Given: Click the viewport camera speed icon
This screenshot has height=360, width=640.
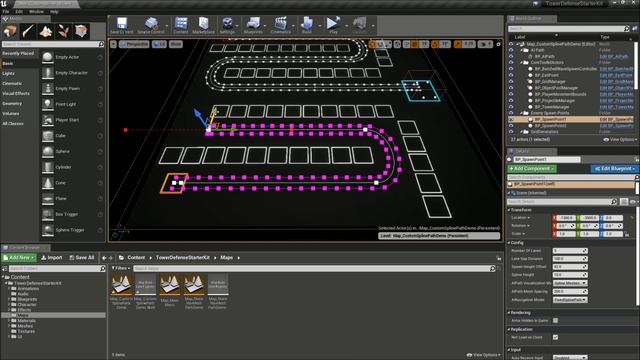Looking at the screenshot, I should (485, 44).
